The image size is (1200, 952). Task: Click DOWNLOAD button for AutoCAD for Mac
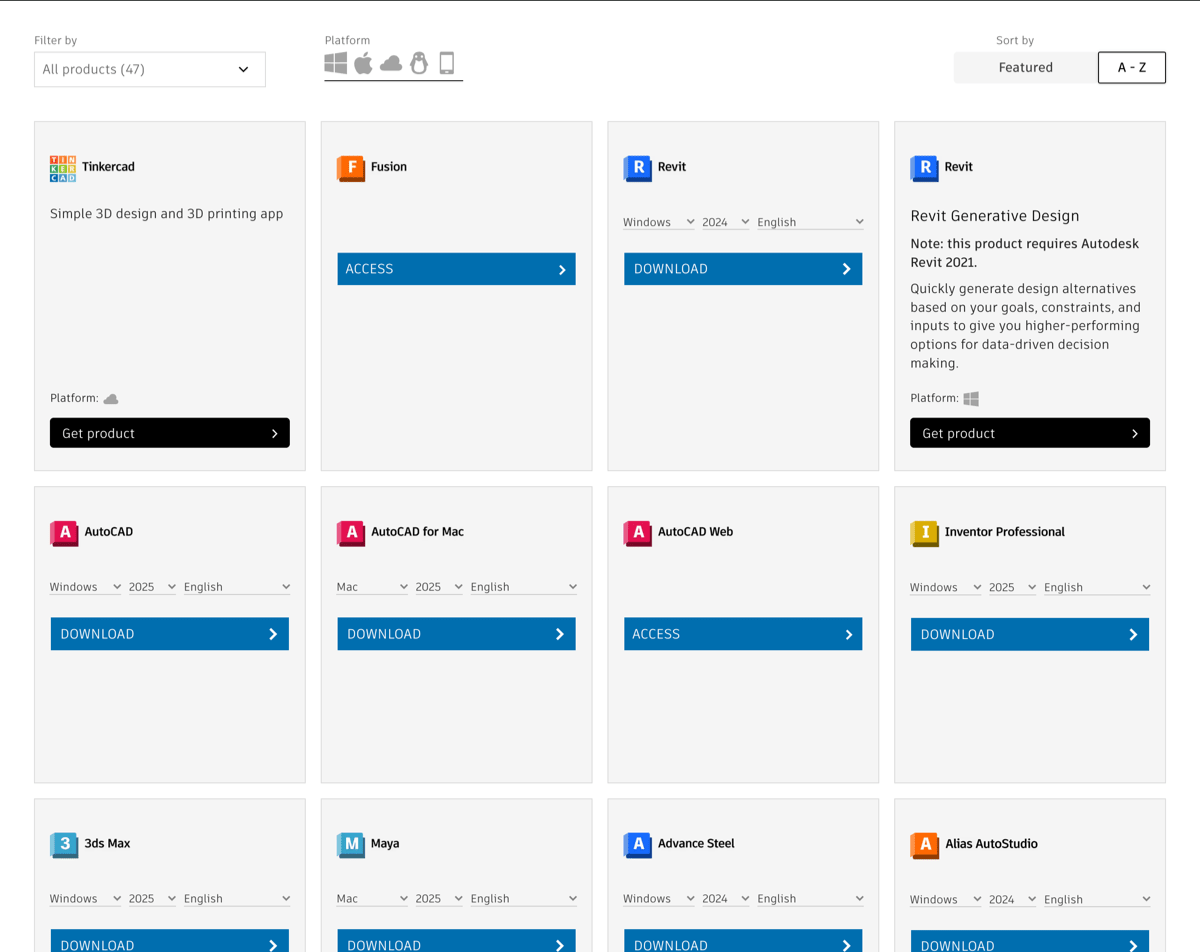[x=456, y=634]
